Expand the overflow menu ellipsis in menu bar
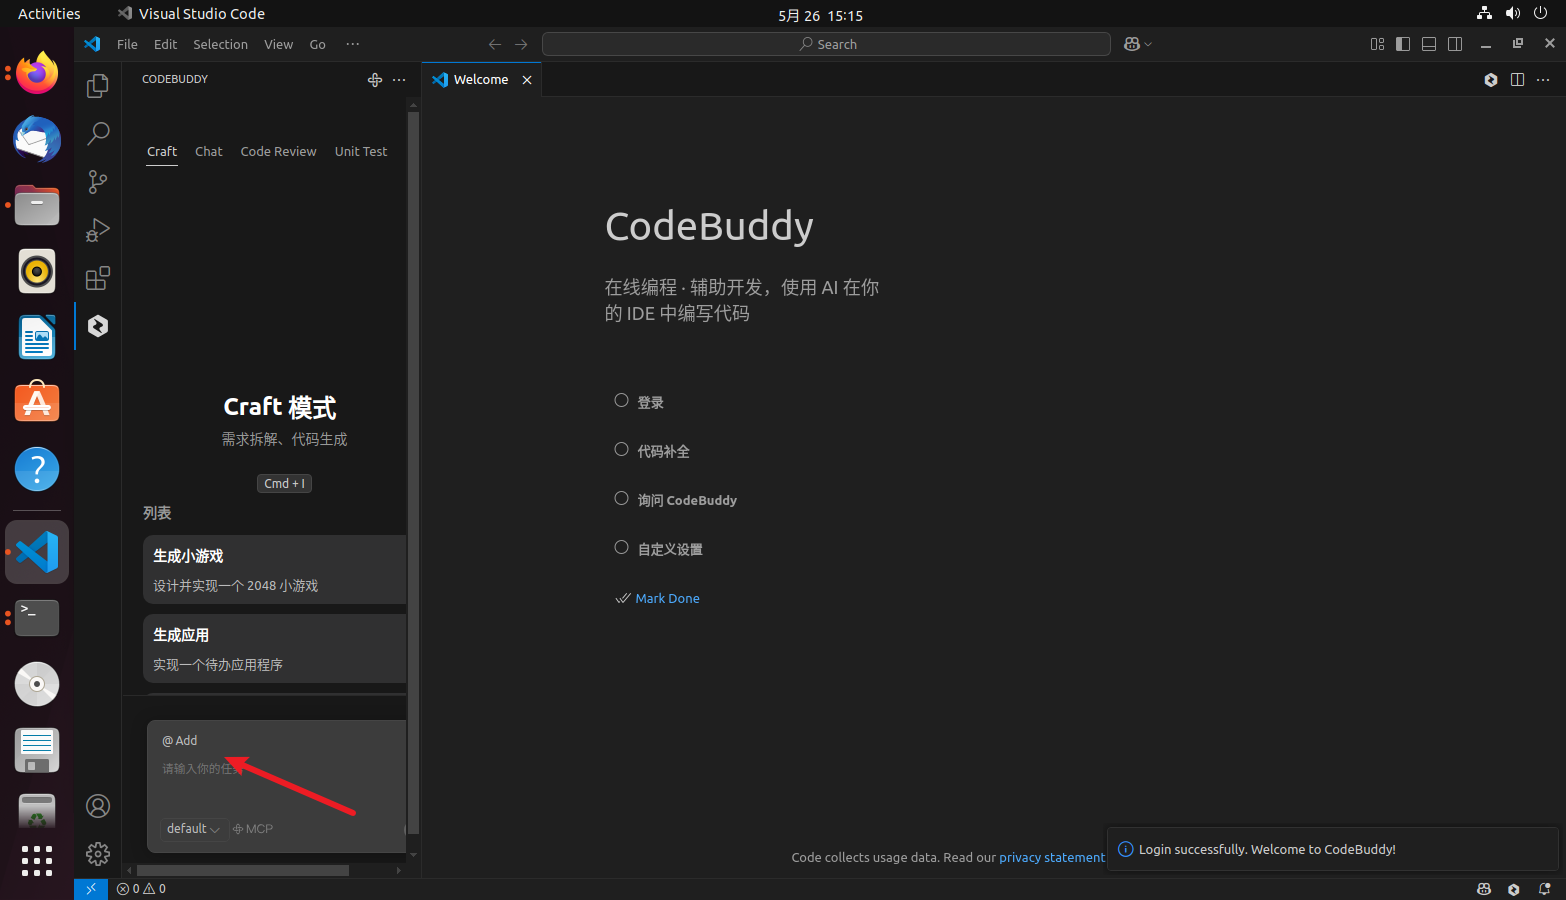This screenshot has height=900, width=1566. click(352, 44)
